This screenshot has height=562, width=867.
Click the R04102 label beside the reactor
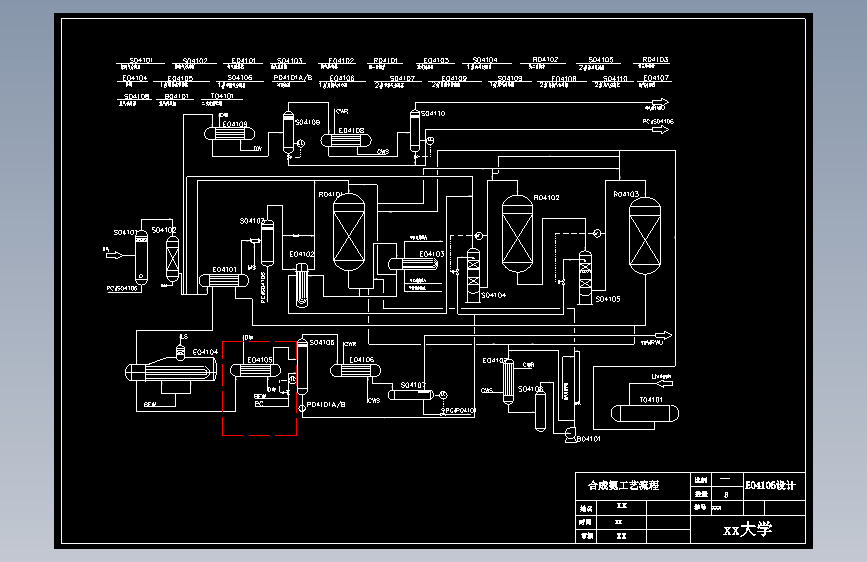[546, 197]
